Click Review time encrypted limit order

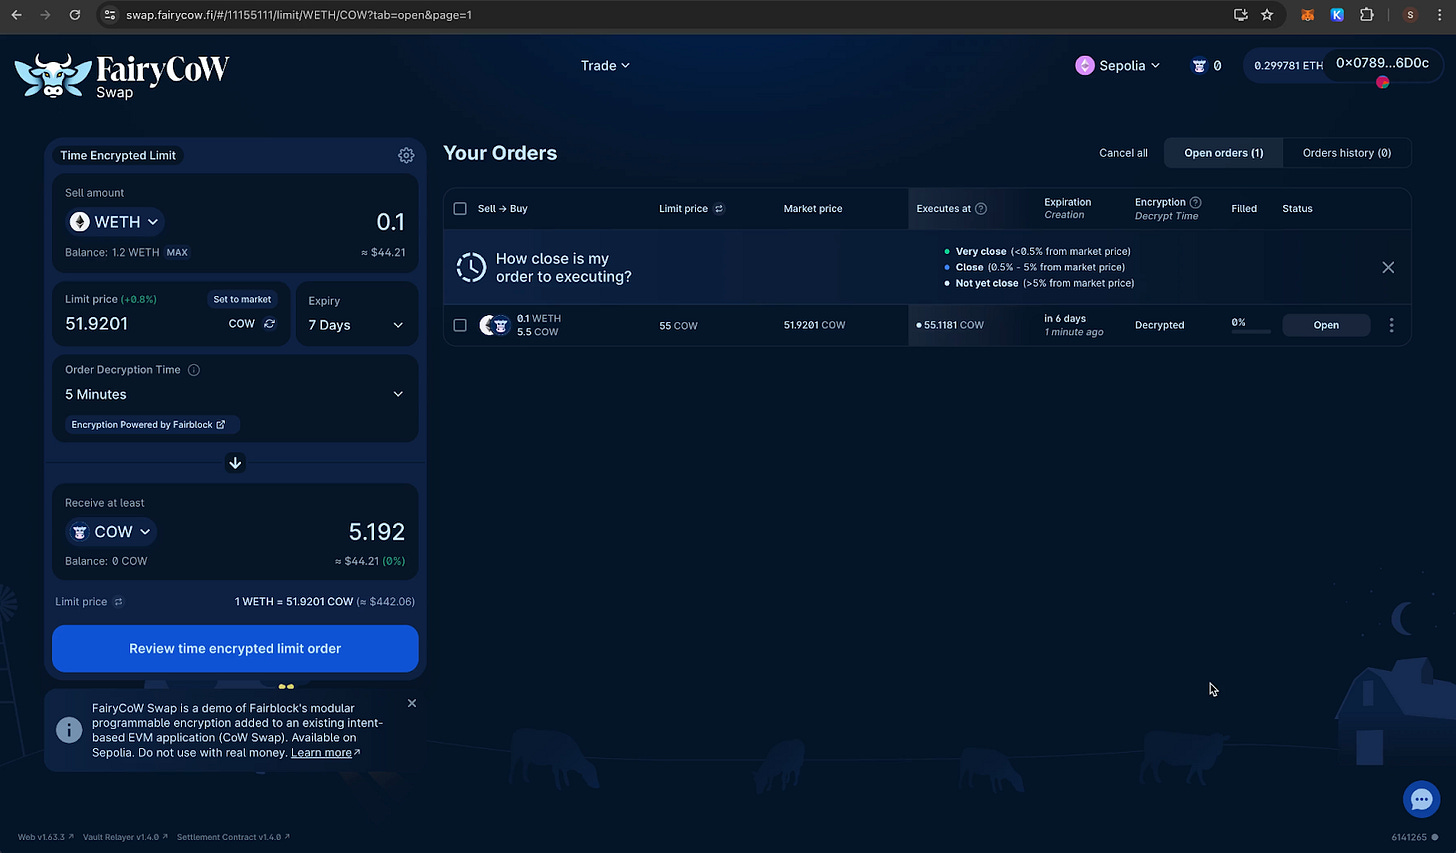point(235,649)
